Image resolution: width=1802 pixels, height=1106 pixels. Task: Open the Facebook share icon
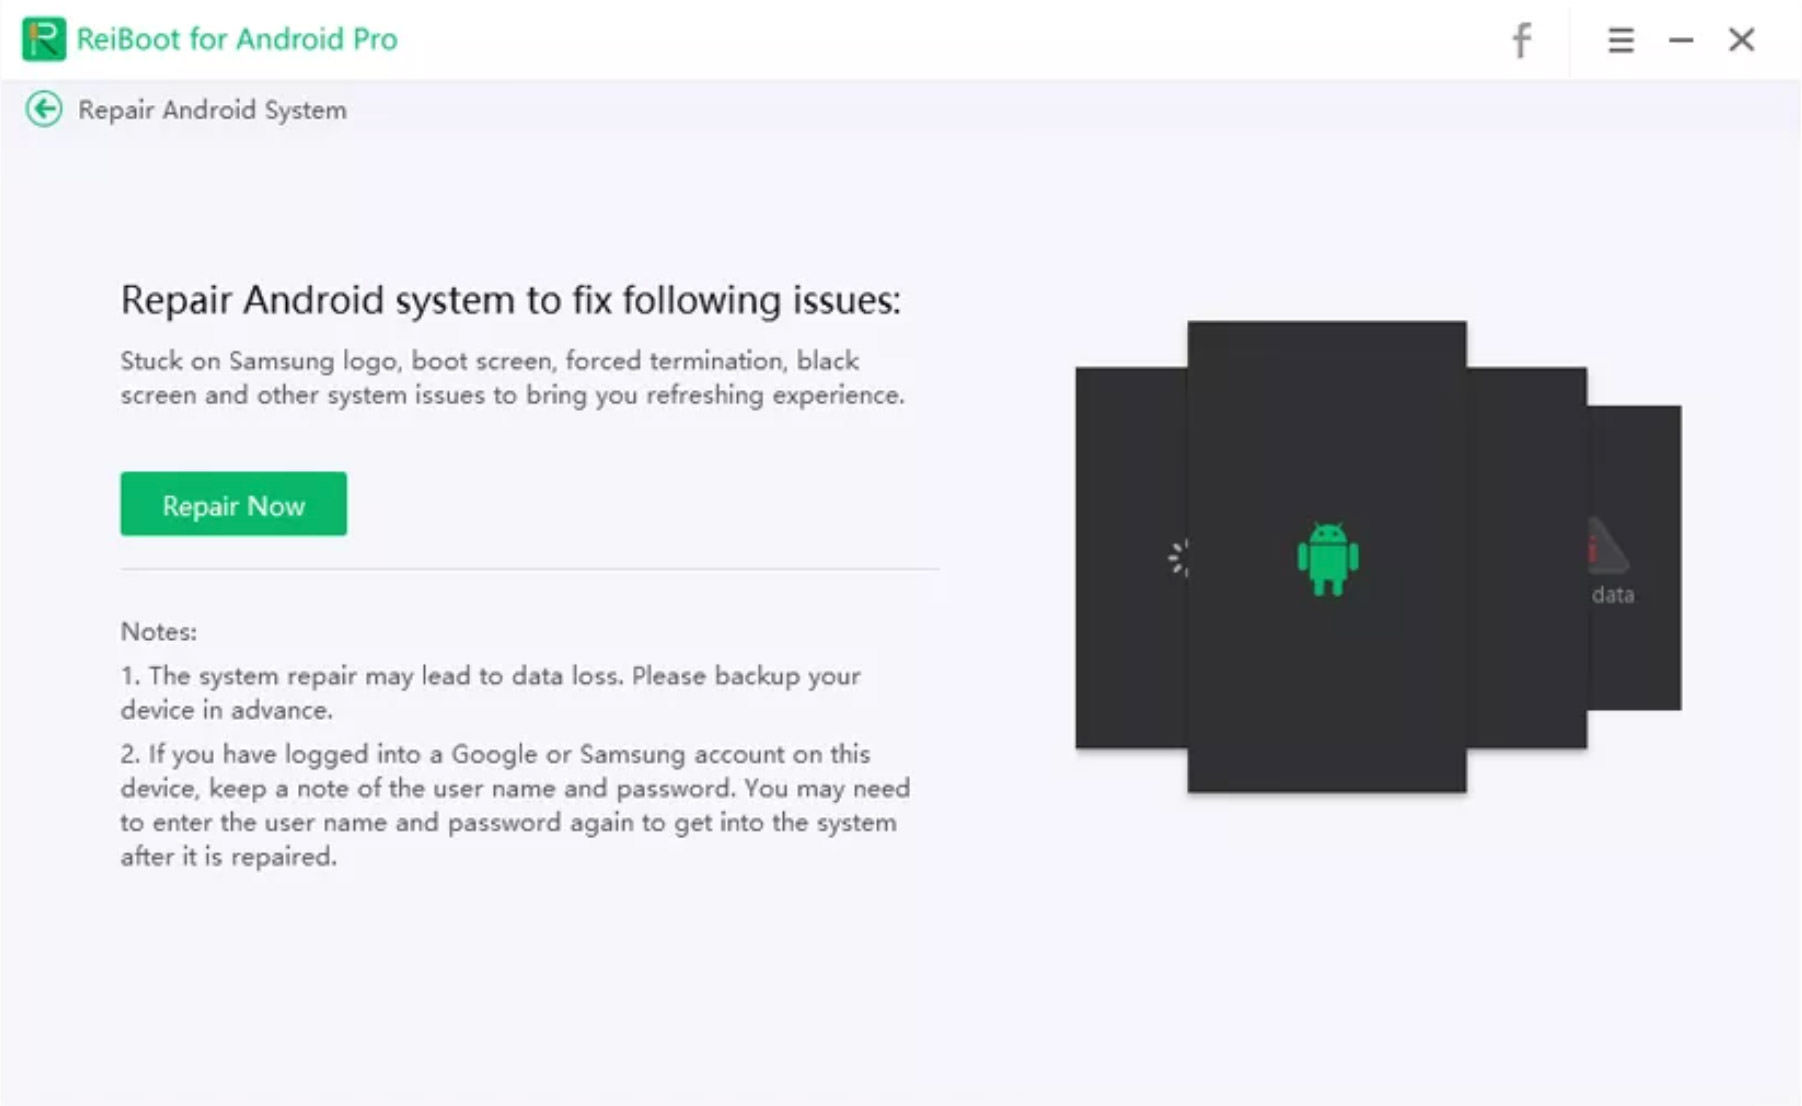click(1521, 40)
